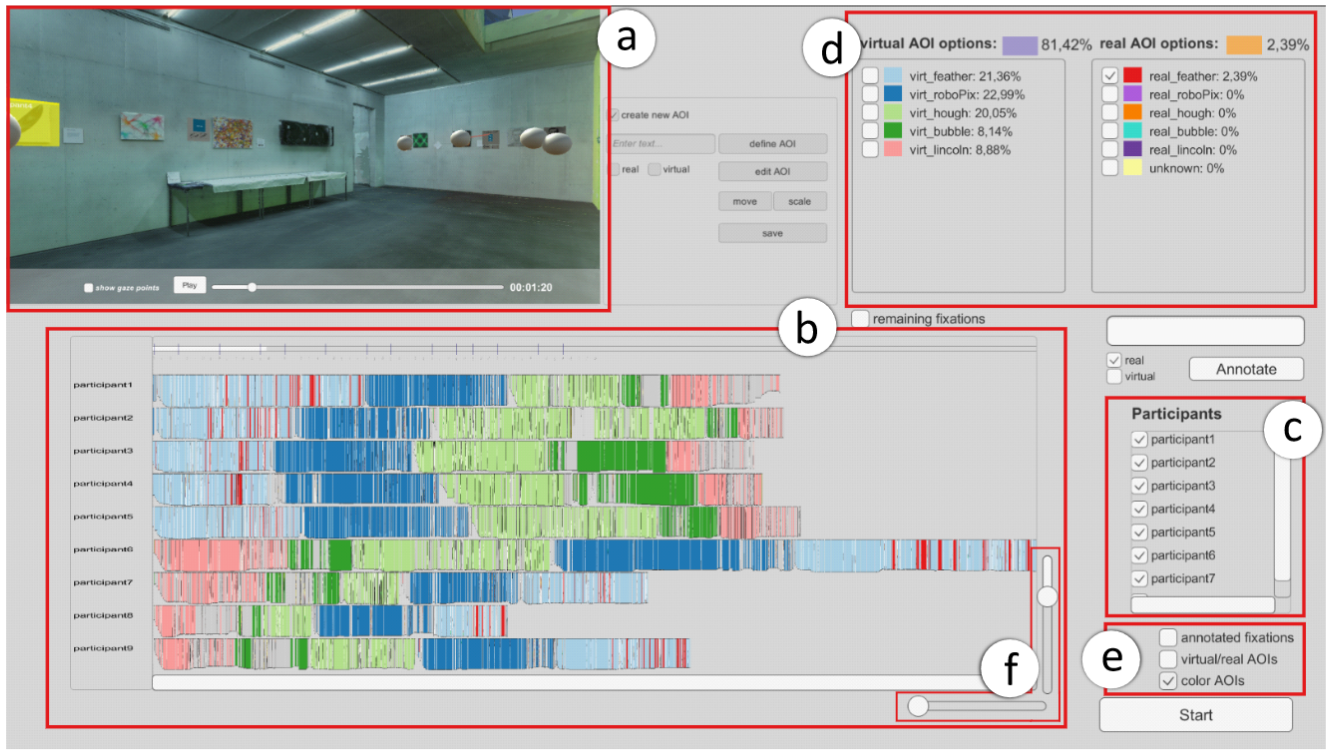Toggle the show gaze points checkbox
1331x753 pixels.
coord(88,288)
